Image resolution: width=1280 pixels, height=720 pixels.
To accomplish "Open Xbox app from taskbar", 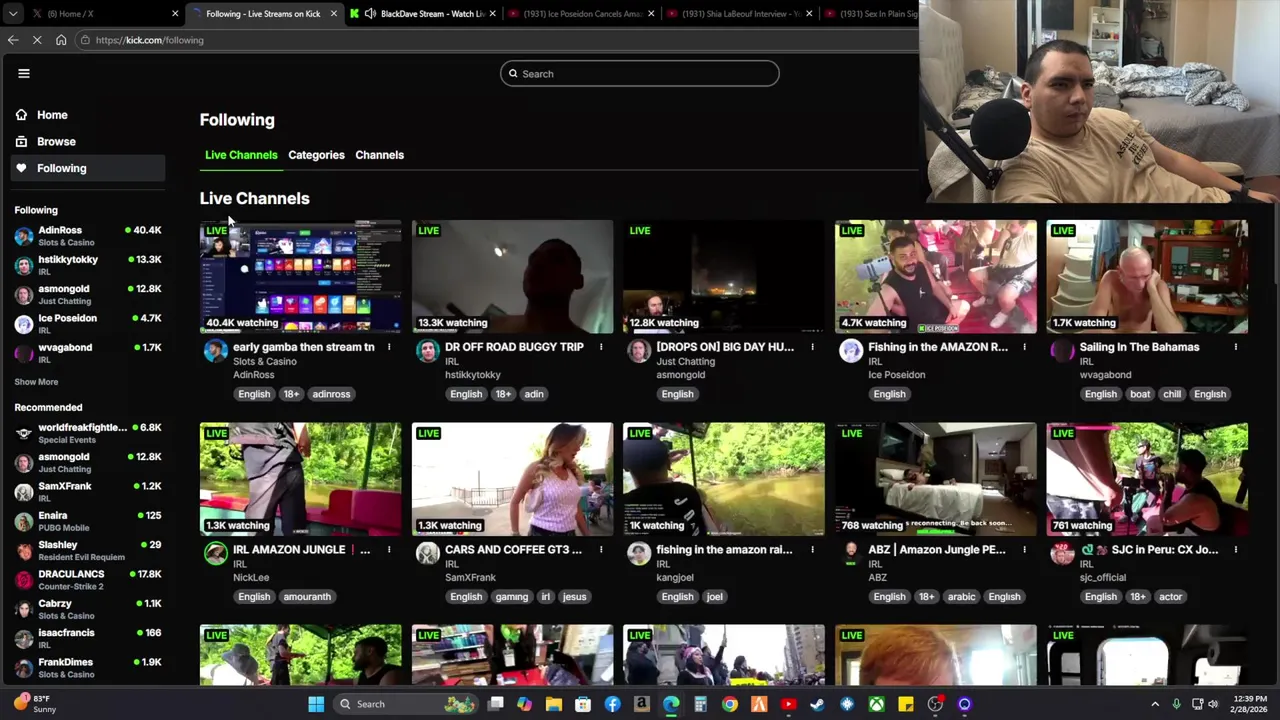I will [876, 704].
